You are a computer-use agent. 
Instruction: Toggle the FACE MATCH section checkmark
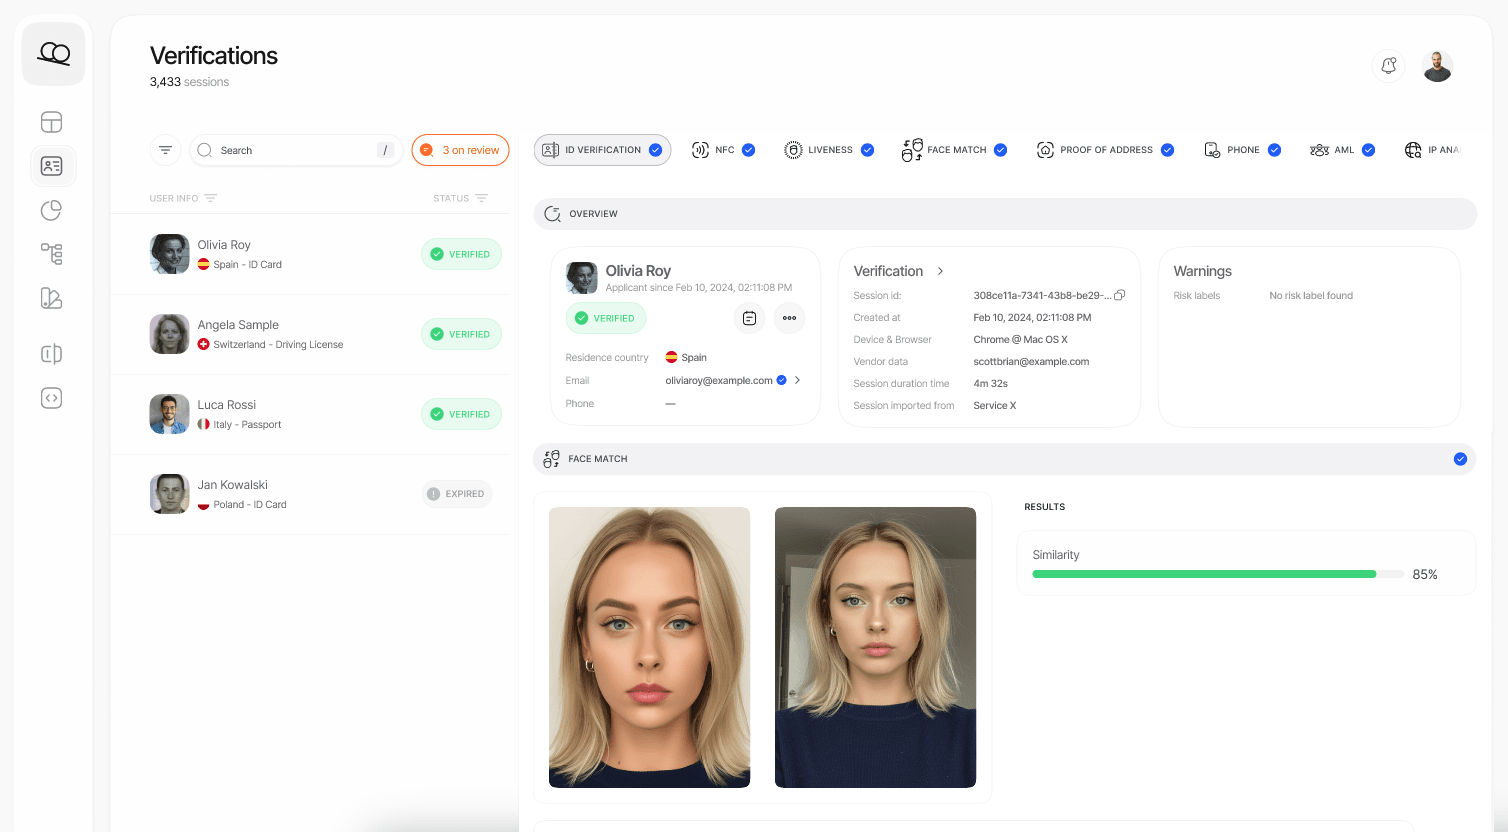(x=1460, y=459)
